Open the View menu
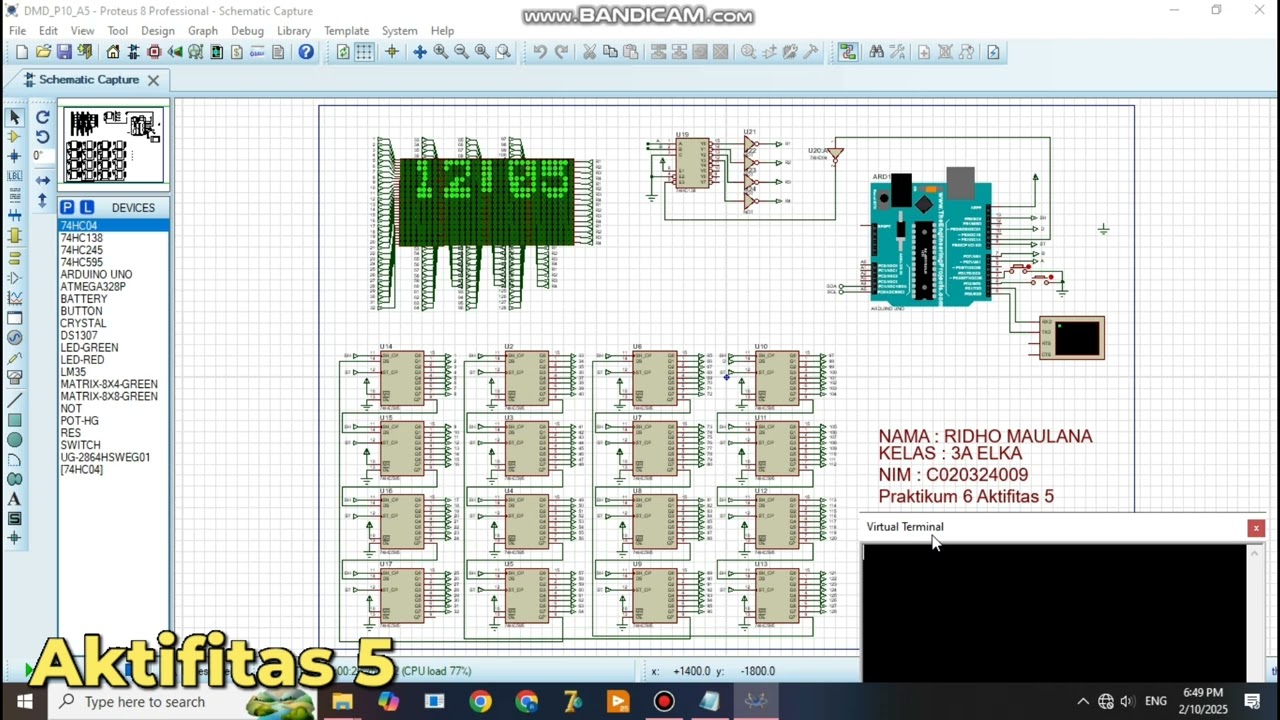 [82, 31]
